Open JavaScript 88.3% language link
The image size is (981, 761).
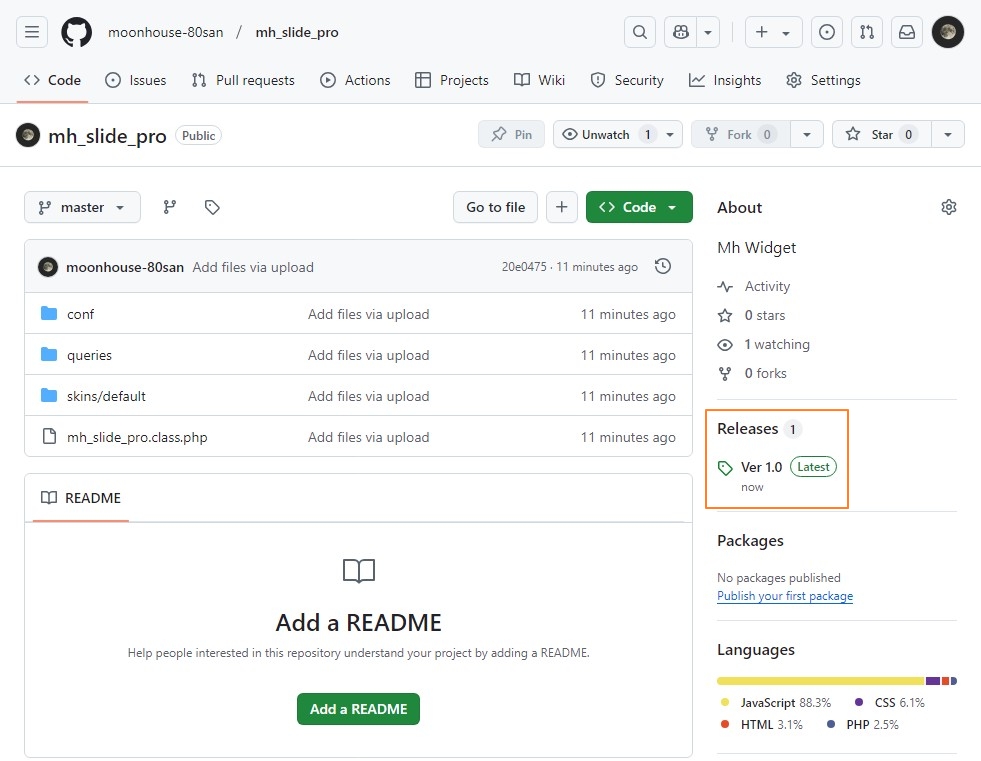(x=776, y=703)
